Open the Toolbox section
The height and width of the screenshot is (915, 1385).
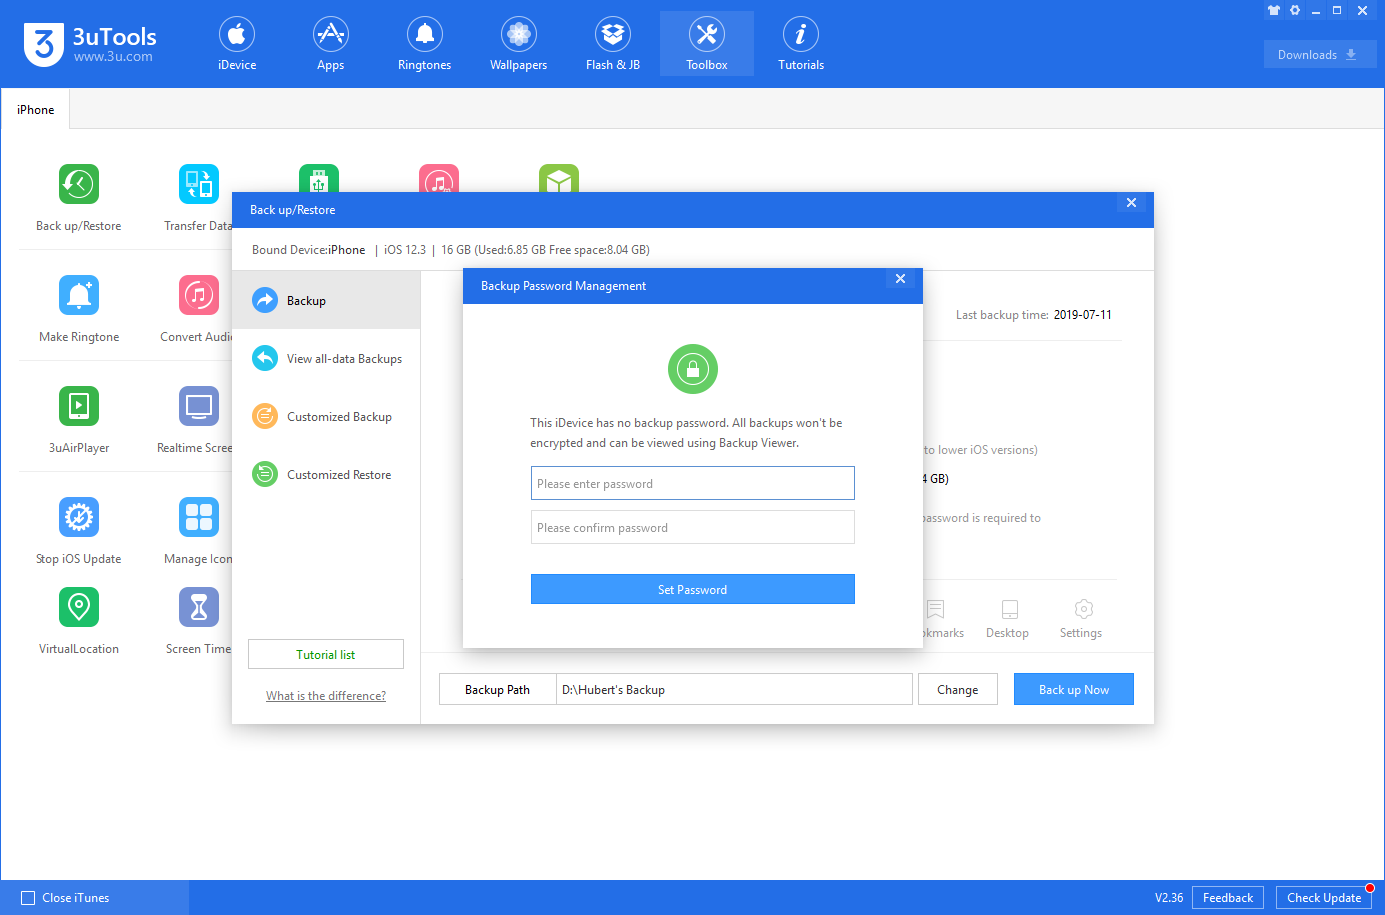(x=707, y=44)
